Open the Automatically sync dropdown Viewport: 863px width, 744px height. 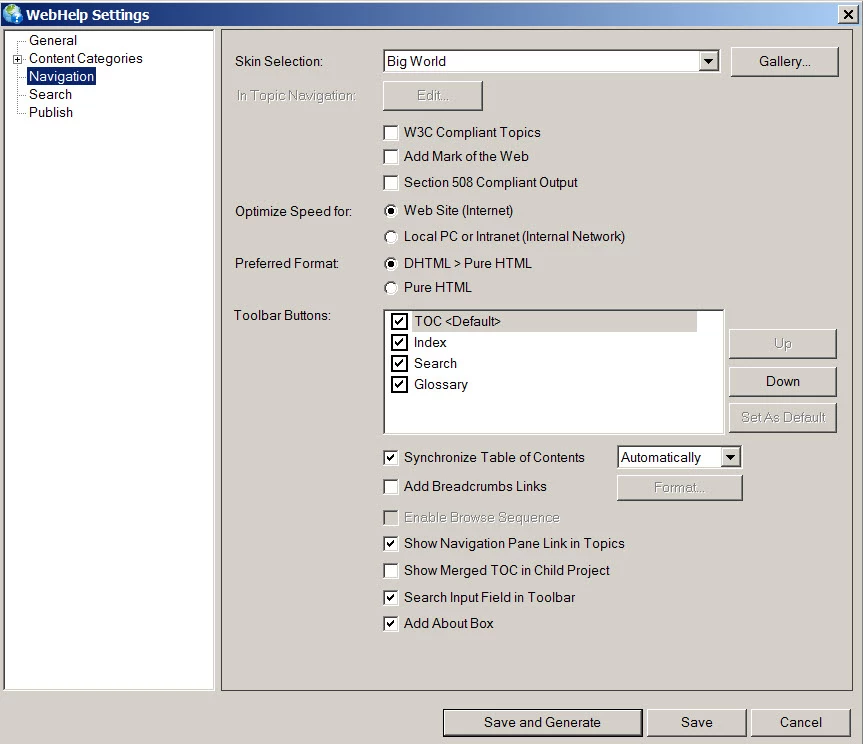click(730, 457)
